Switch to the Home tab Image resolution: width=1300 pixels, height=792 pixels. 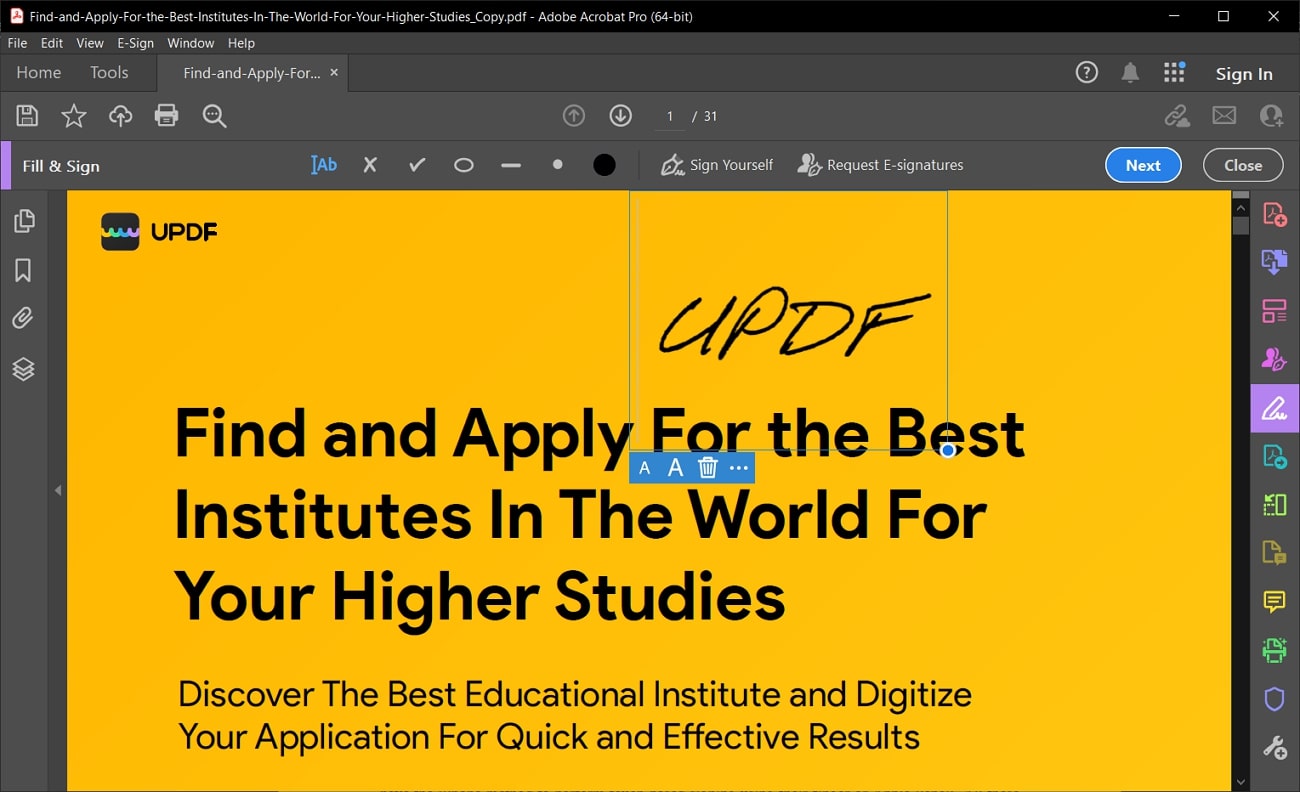[38, 72]
